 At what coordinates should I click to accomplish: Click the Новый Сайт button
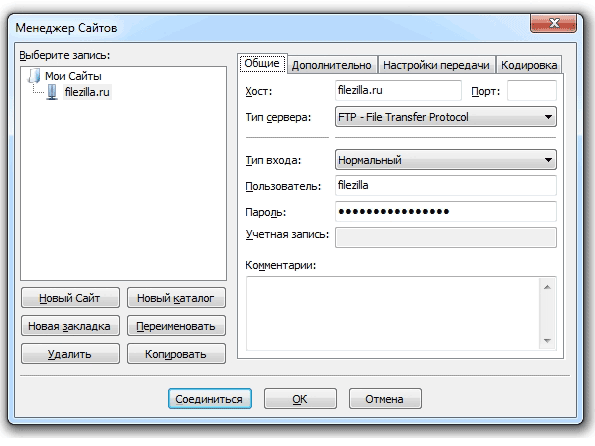pyautogui.click(x=70, y=298)
